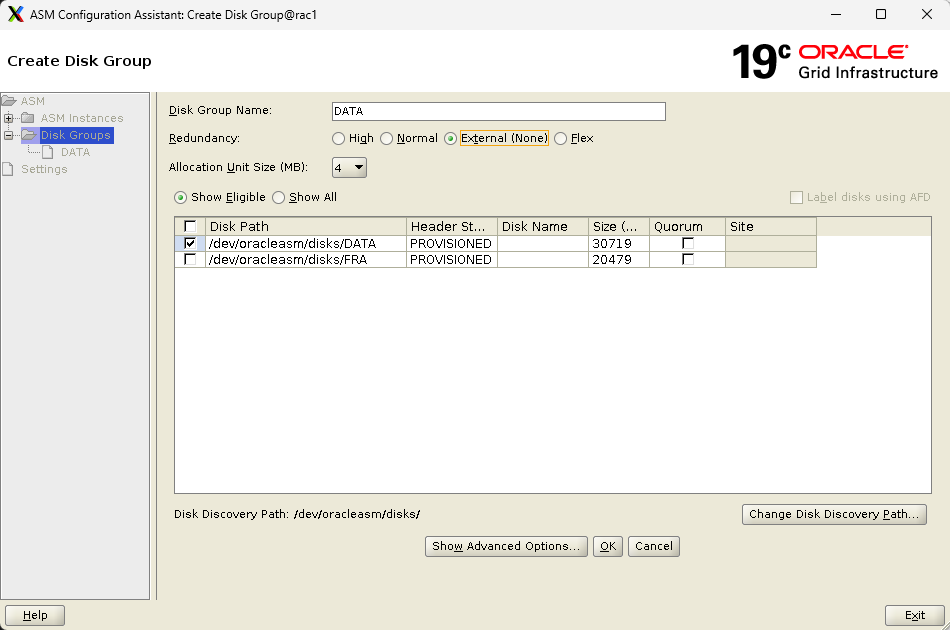Select DATA node under Disk Groups
This screenshot has height=630, width=950.
[x=75, y=152]
